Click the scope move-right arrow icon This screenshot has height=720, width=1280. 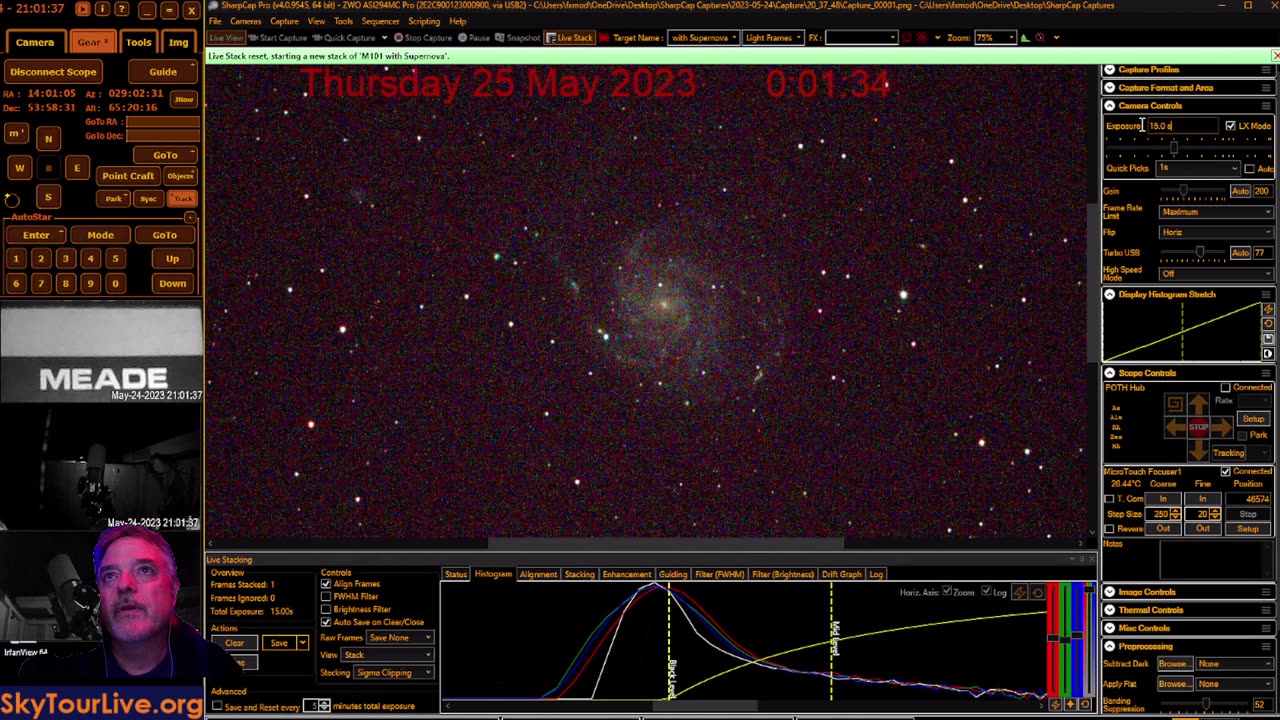click(x=1222, y=428)
